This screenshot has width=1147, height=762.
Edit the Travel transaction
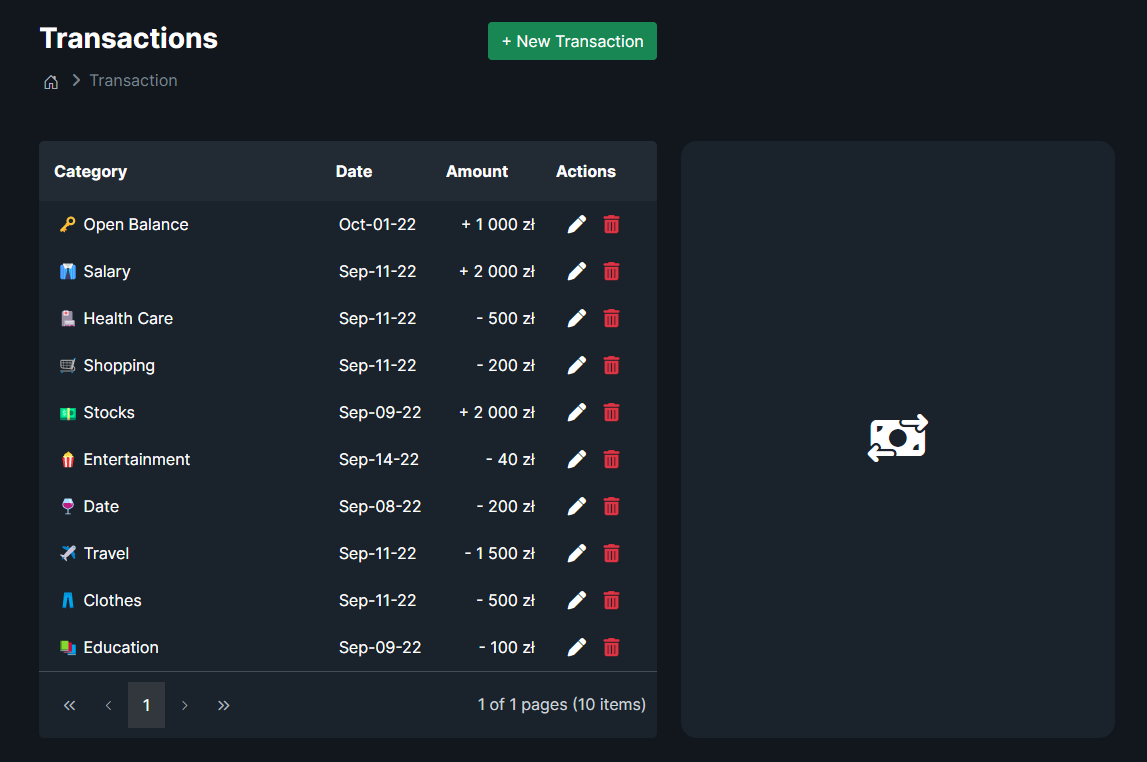tap(576, 553)
